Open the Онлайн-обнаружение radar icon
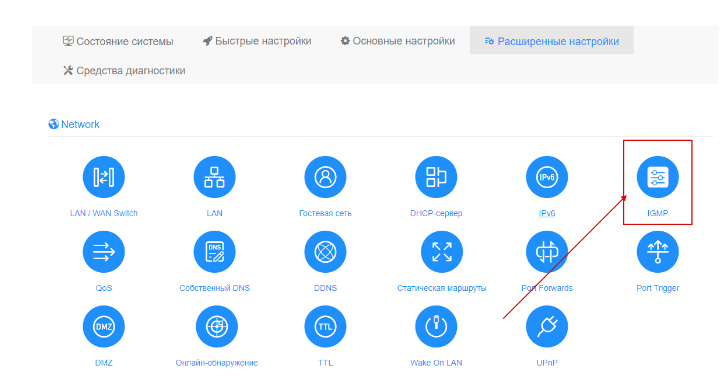This screenshot has height=388, width=728. click(216, 326)
